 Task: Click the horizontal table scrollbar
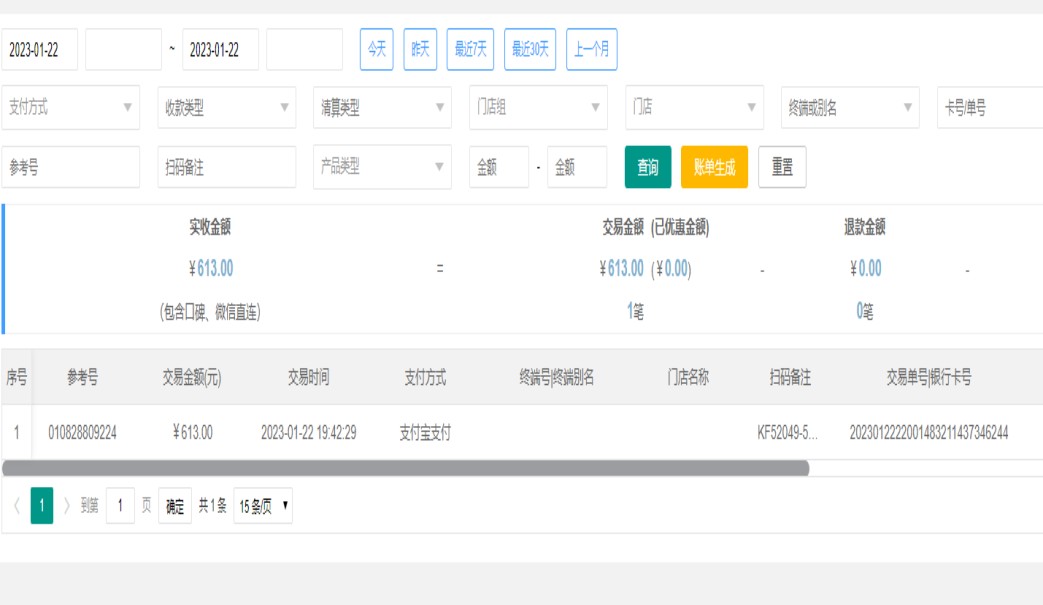tap(405, 468)
